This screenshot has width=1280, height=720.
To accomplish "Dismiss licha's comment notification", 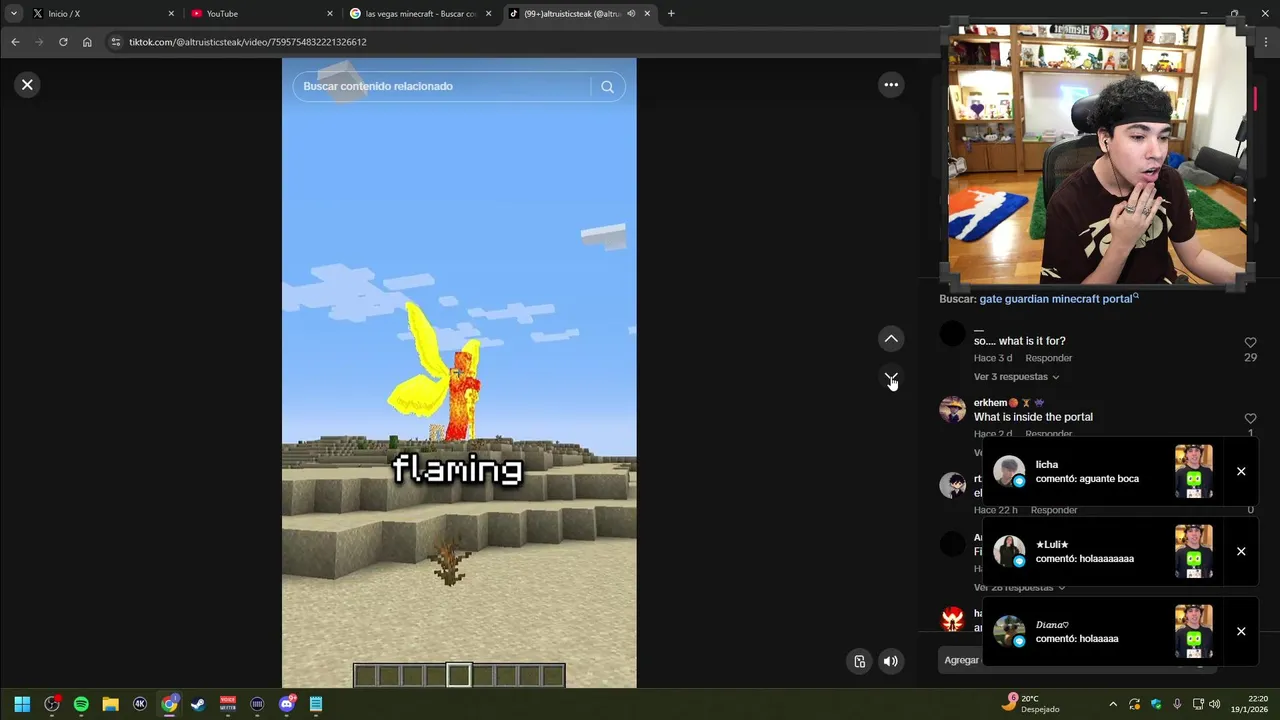I will pyautogui.click(x=1241, y=472).
